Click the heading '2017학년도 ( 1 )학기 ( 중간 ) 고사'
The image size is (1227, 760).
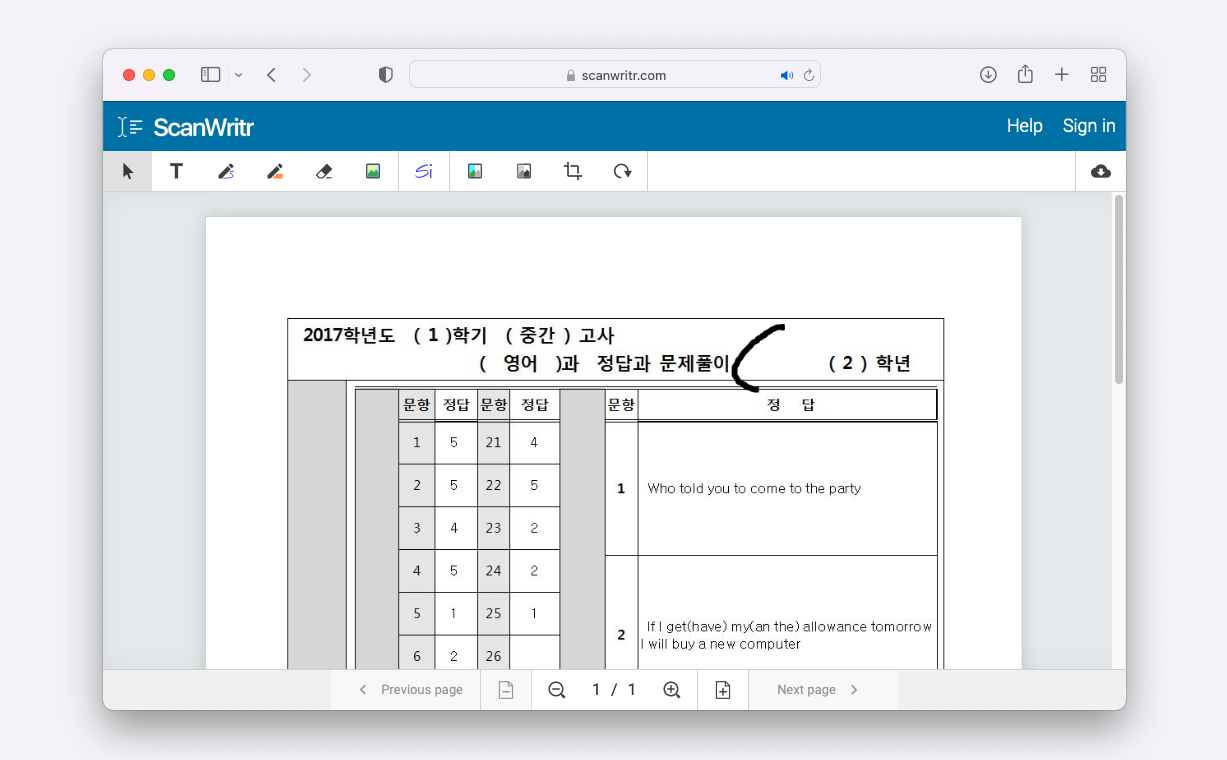click(x=459, y=335)
